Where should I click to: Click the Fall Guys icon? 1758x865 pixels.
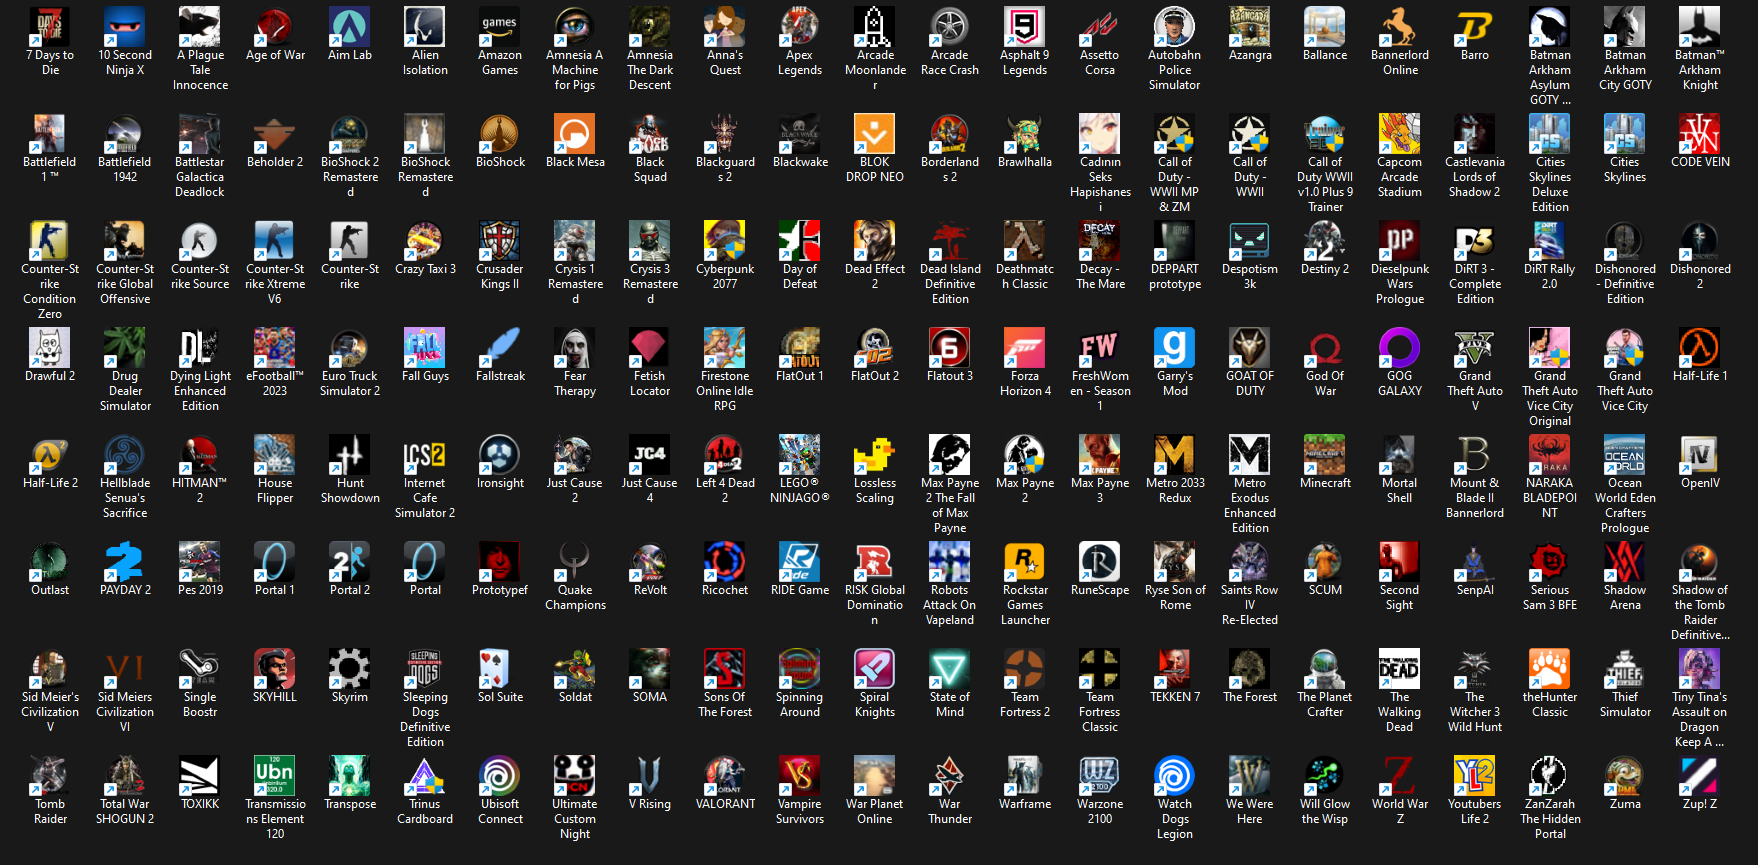point(425,348)
